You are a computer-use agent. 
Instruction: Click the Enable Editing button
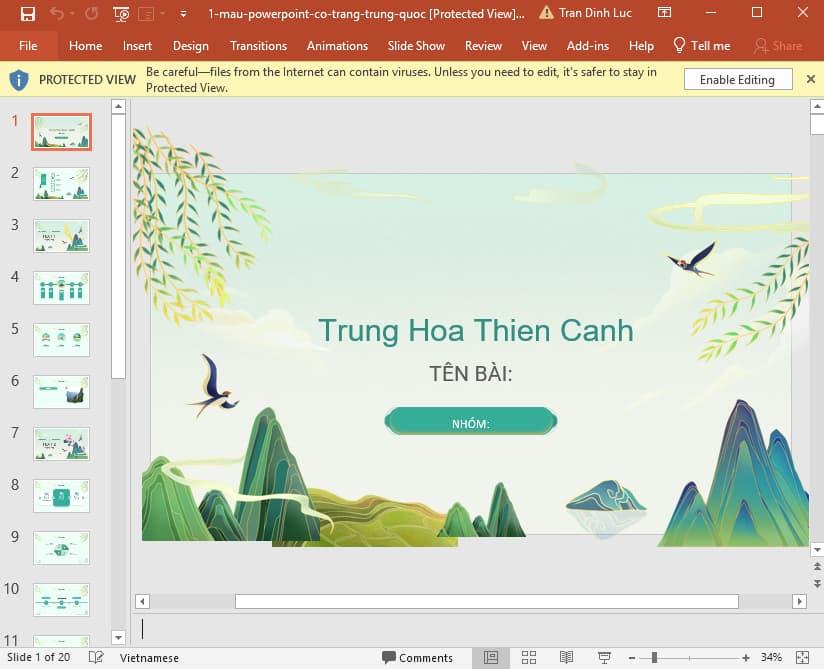click(x=737, y=79)
